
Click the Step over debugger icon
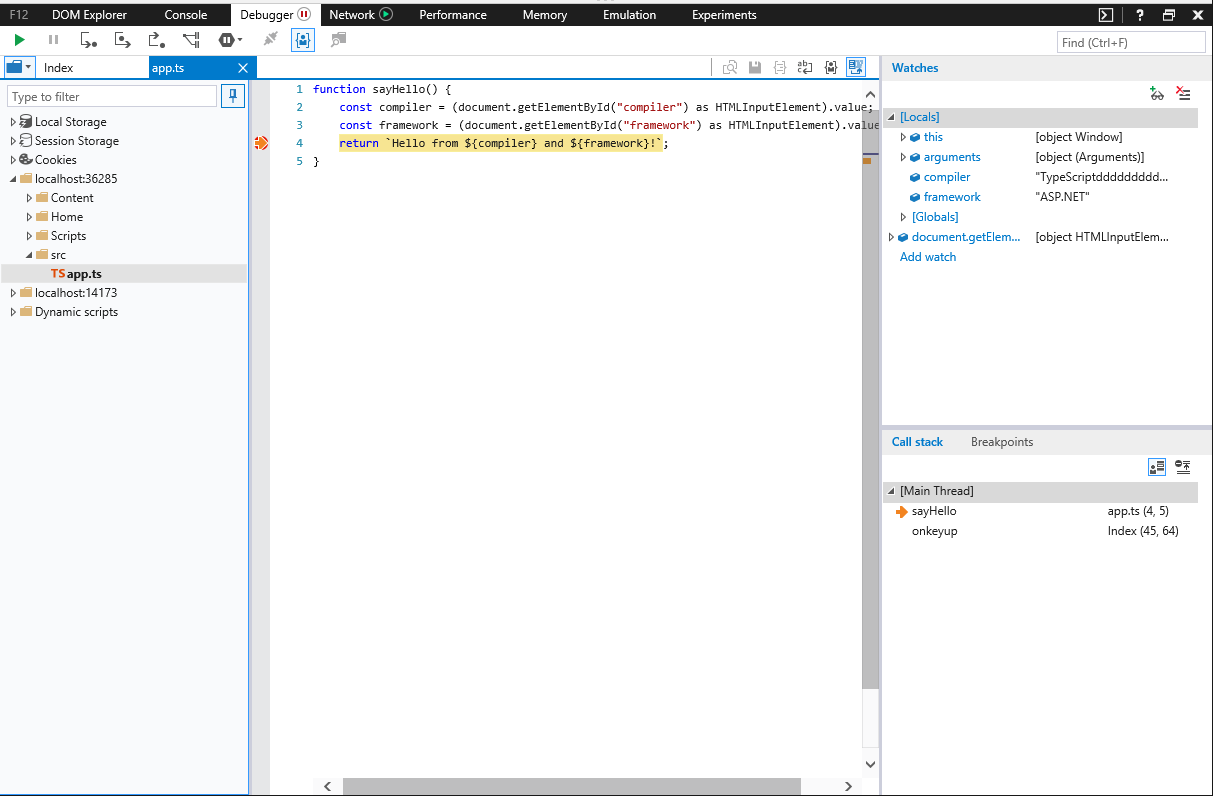click(123, 40)
